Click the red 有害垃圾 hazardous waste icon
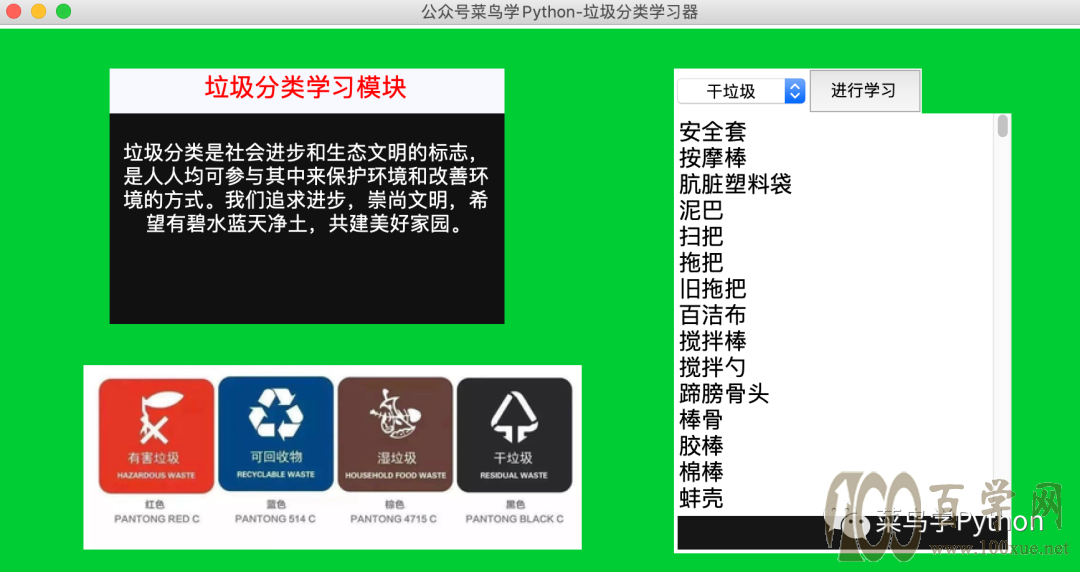The width and height of the screenshot is (1080, 572). pyautogui.click(x=156, y=436)
